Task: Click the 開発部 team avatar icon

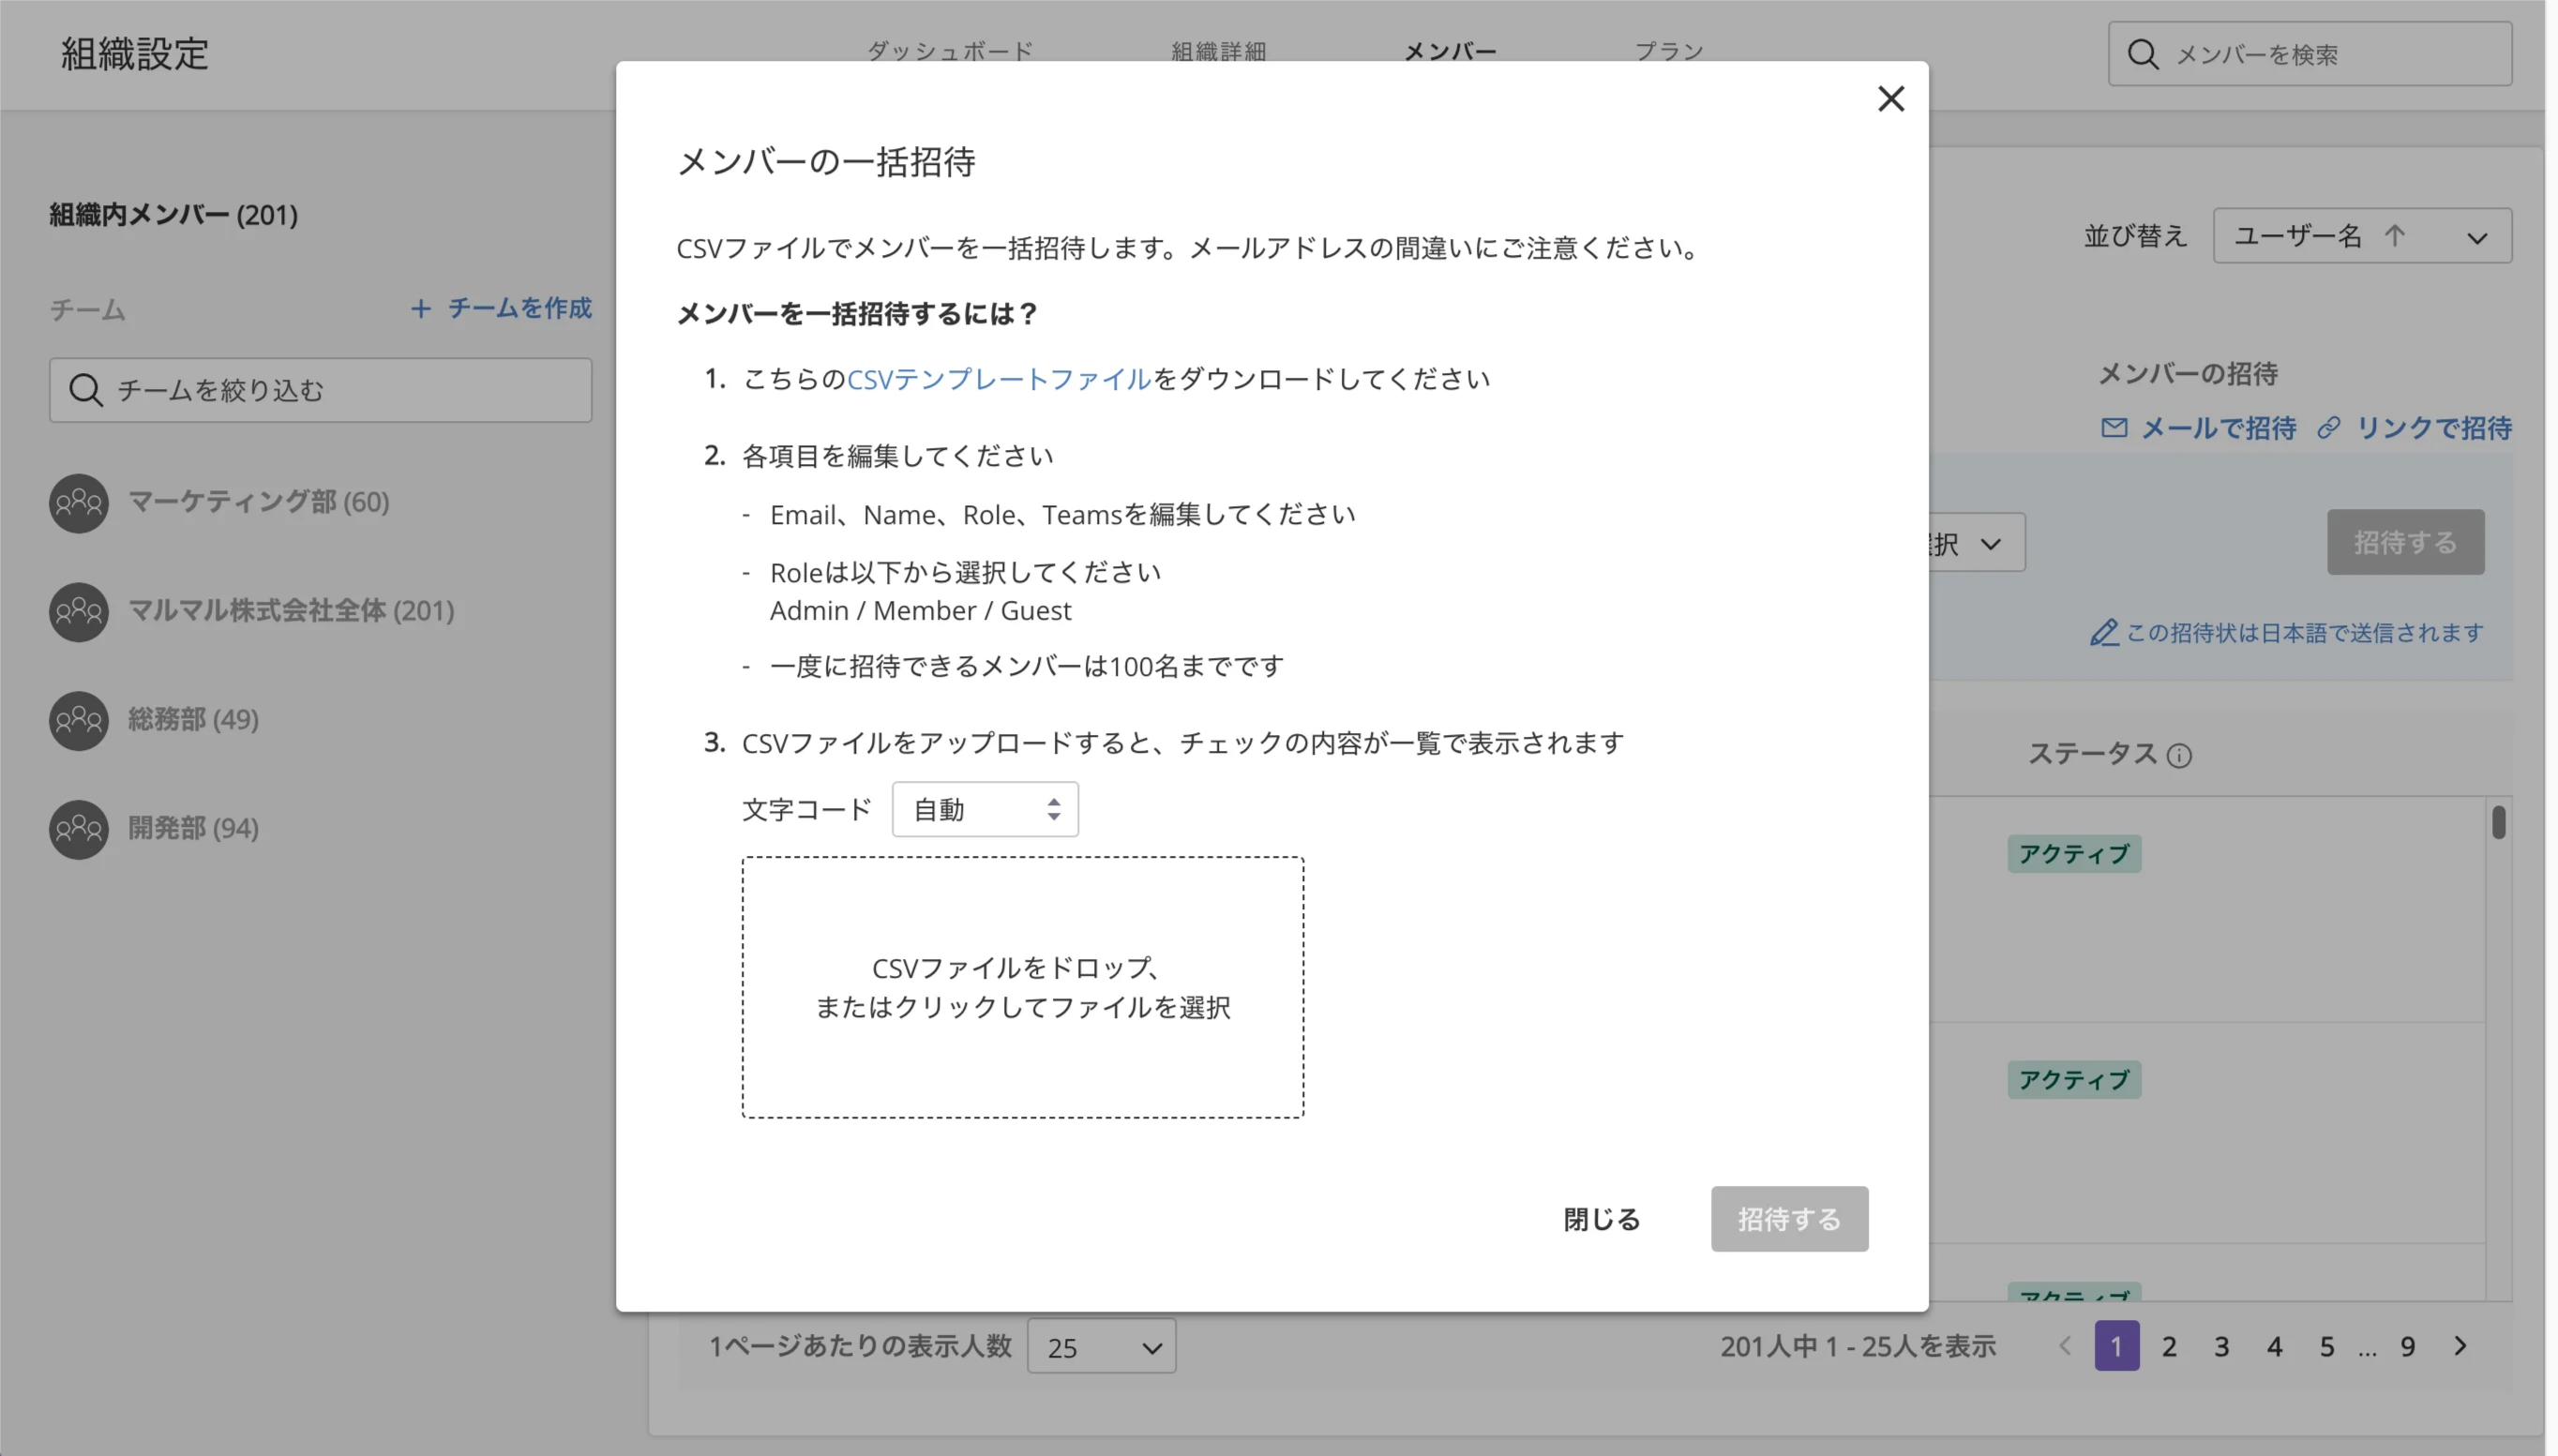Action: (79, 829)
